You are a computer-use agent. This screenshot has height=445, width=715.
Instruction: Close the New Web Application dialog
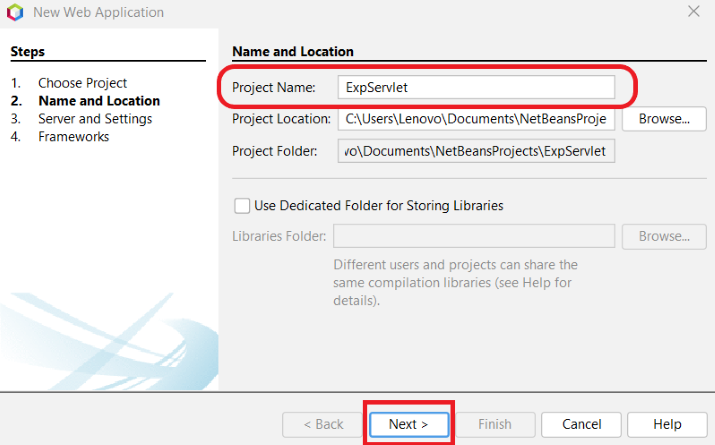click(x=693, y=11)
